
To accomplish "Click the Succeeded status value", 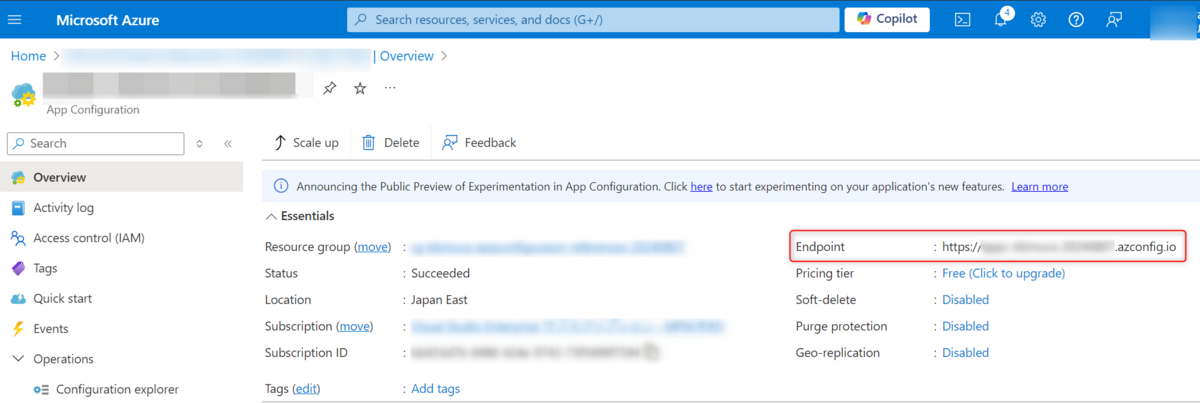I will [440, 273].
